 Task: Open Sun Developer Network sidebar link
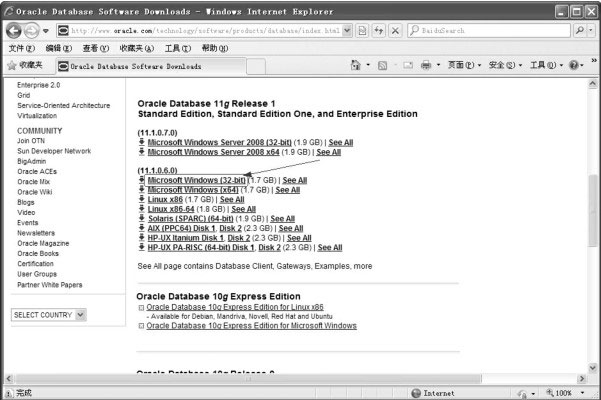(x=54, y=151)
